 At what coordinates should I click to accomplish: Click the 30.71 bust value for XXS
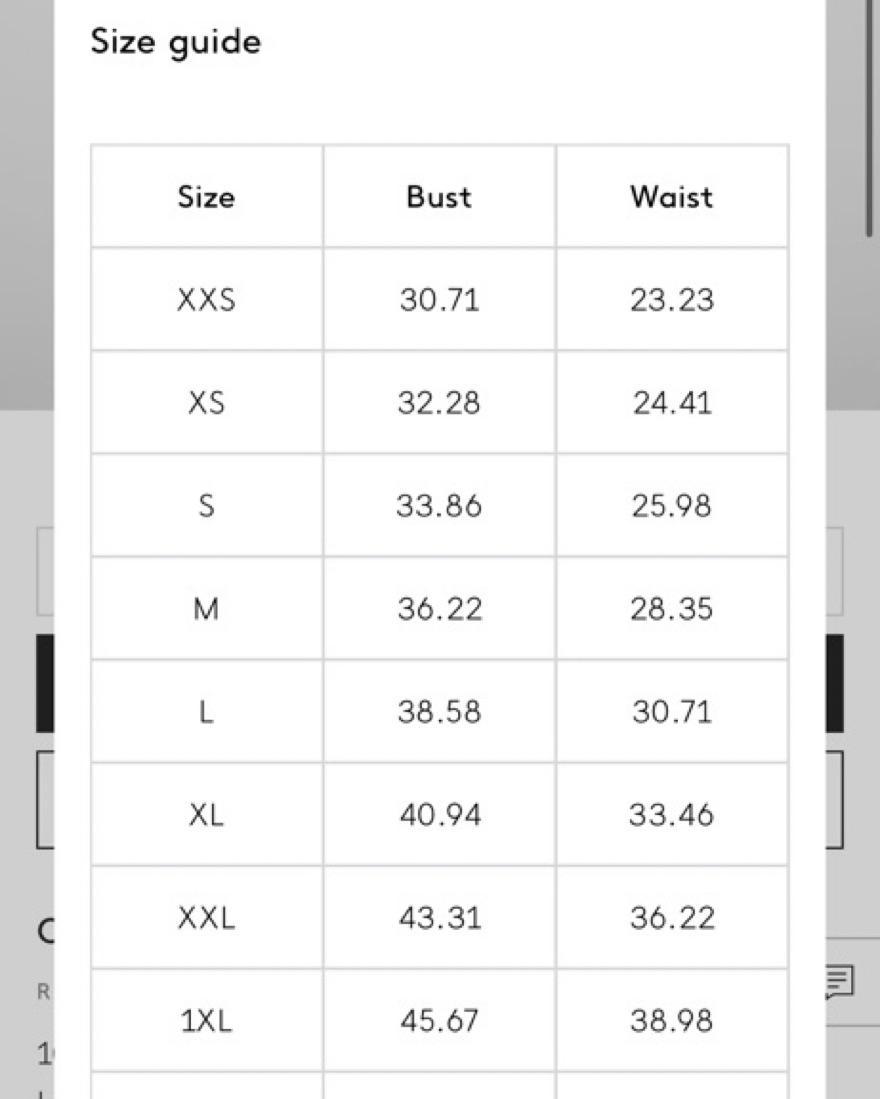pyautogui.click(x=439, y=300)
